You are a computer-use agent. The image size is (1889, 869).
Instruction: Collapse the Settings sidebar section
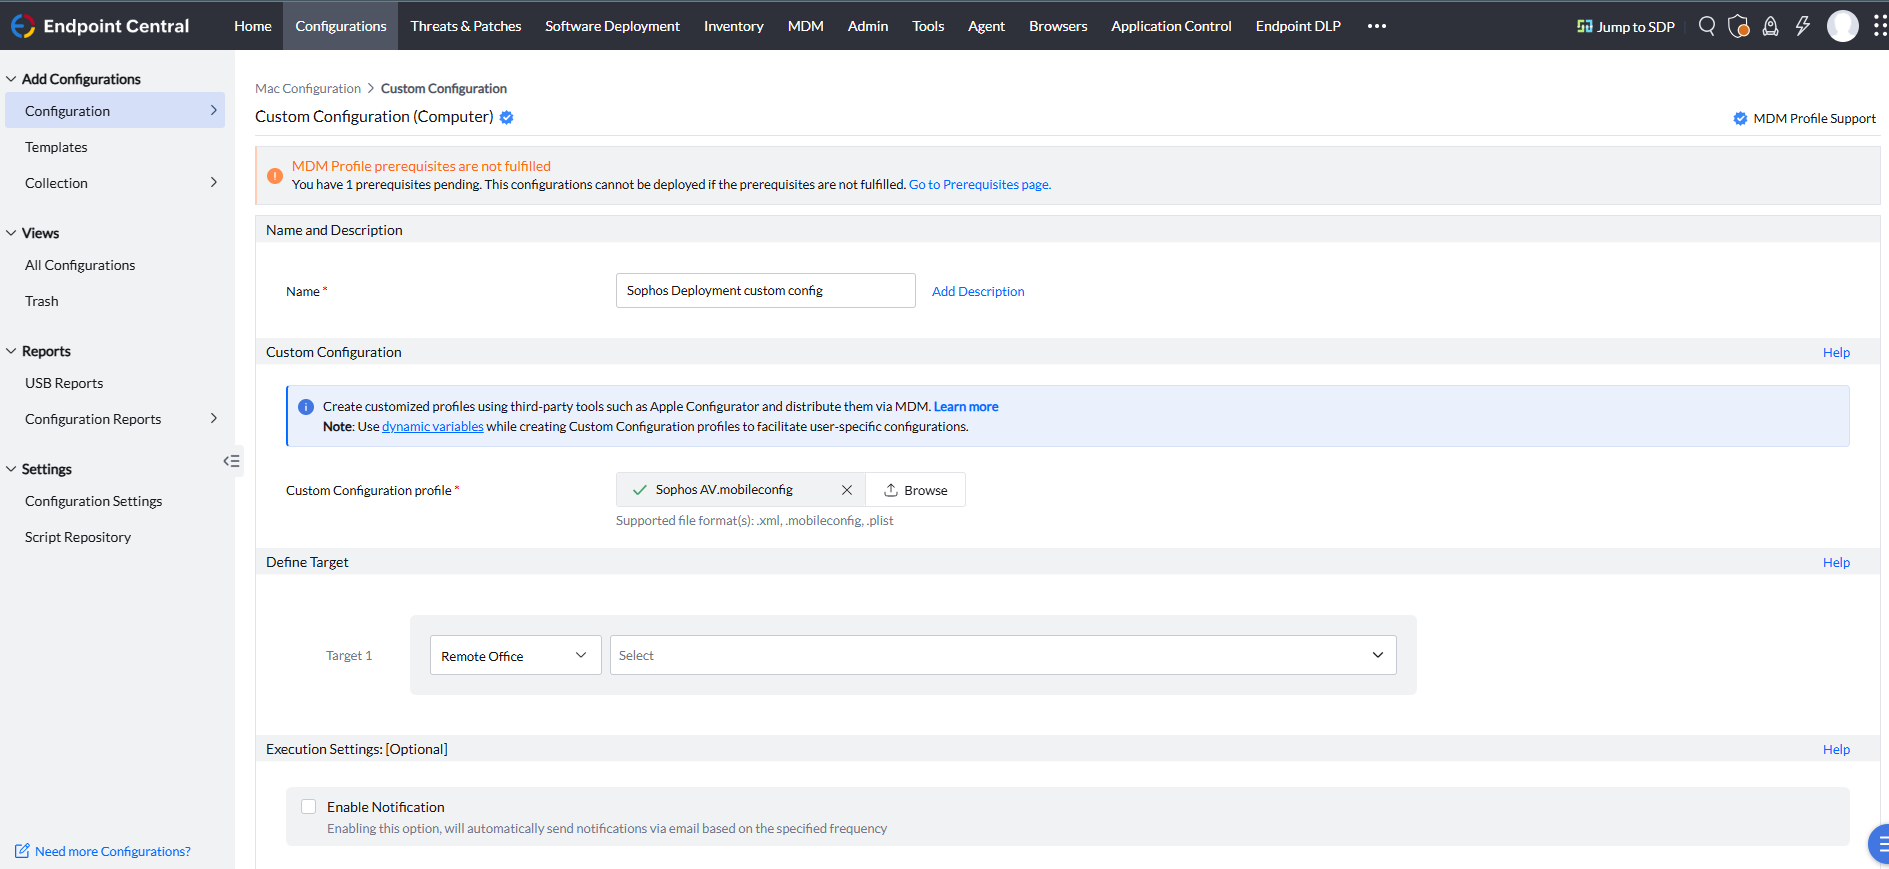coord(11,469)
